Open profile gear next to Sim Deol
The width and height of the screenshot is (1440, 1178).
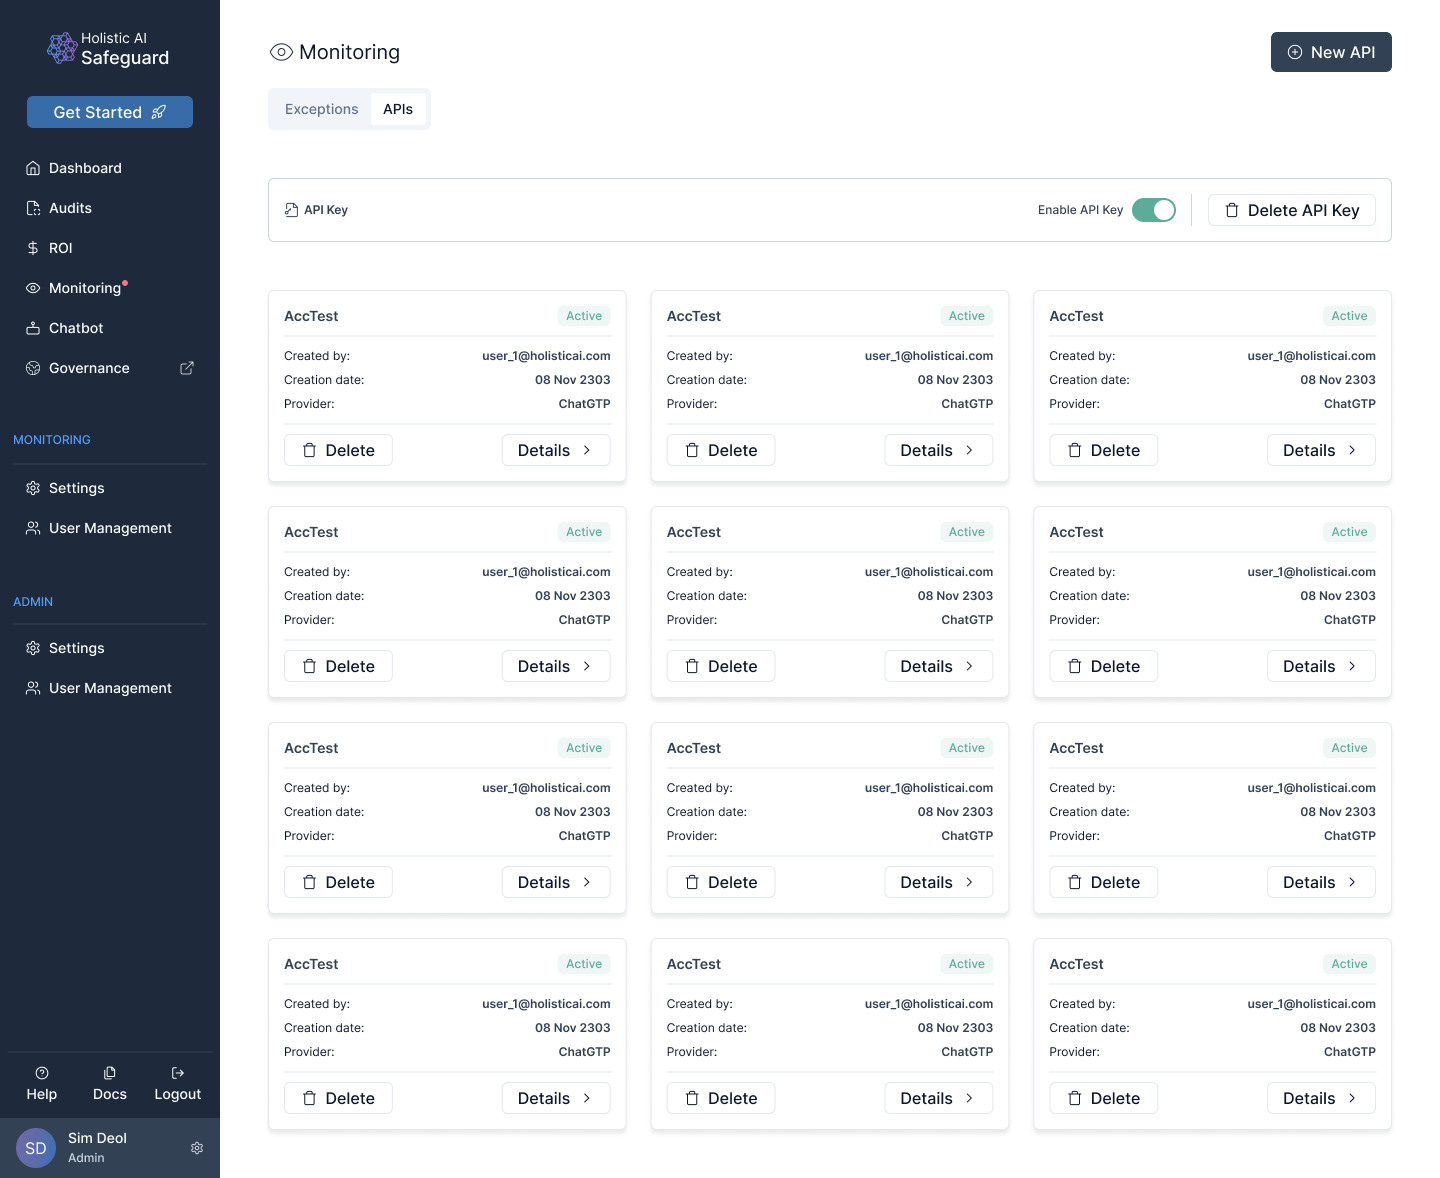coord(197,1148)
